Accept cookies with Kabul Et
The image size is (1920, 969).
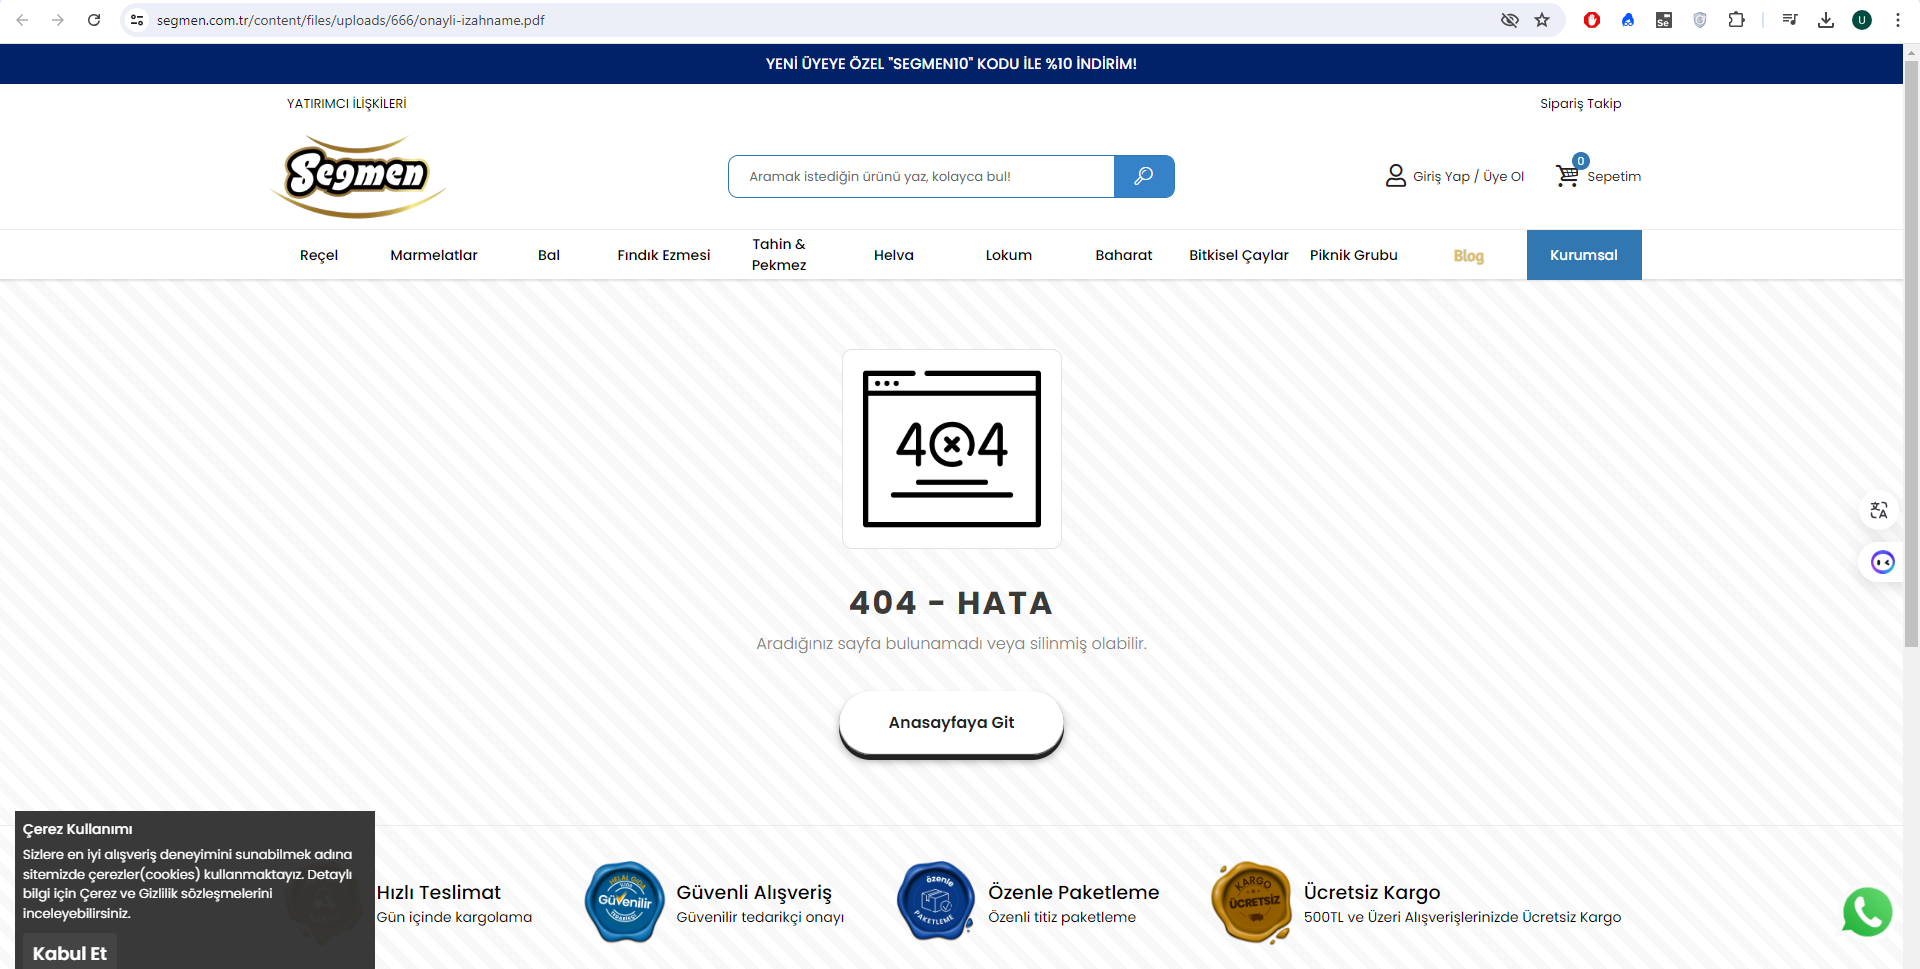(69, 953)
